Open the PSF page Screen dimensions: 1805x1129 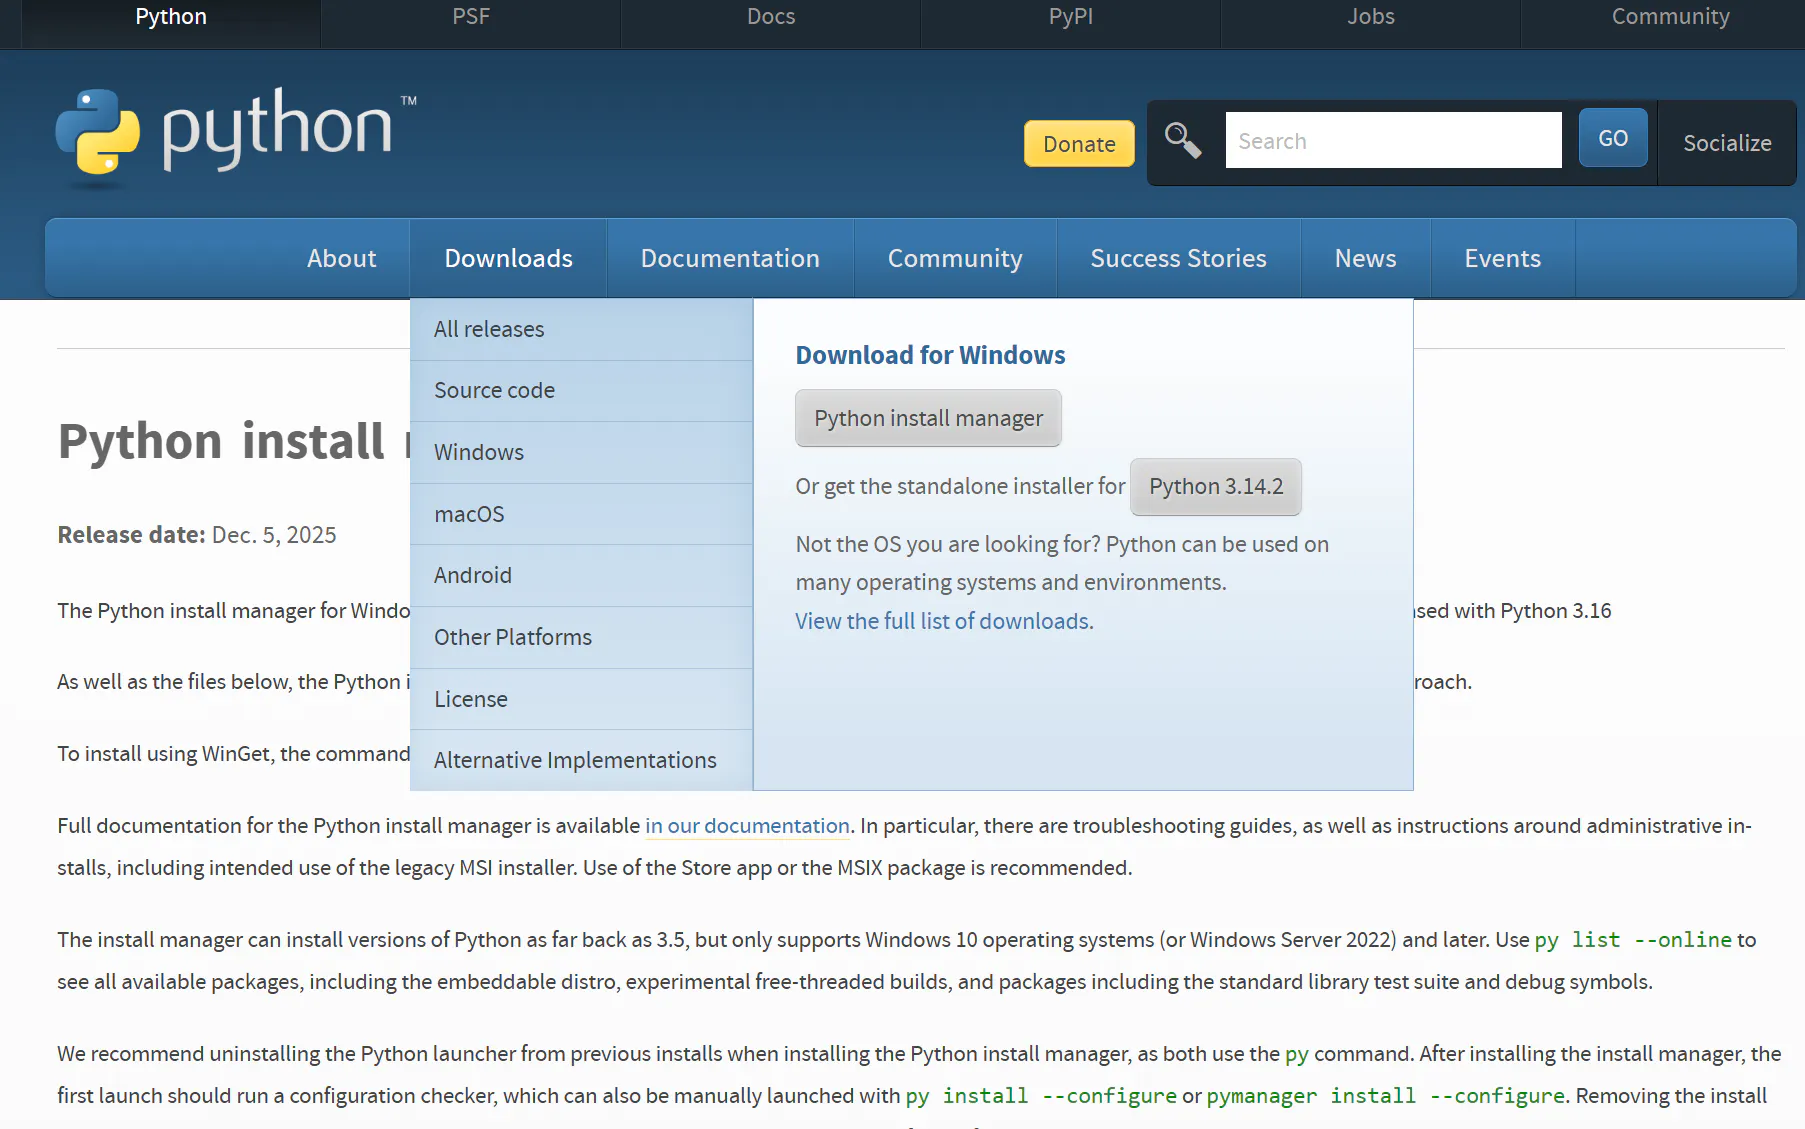coord(470,16)
